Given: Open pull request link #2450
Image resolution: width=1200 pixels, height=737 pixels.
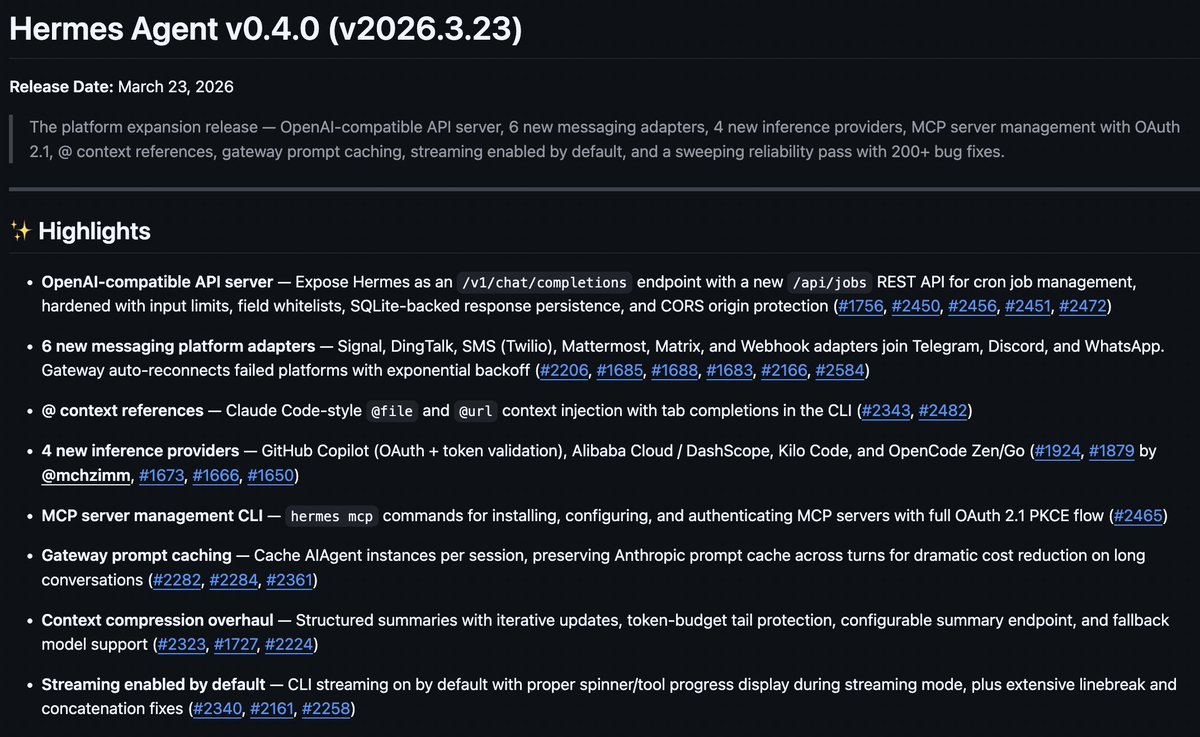Looking at the screenshot, I should point(917,306).
